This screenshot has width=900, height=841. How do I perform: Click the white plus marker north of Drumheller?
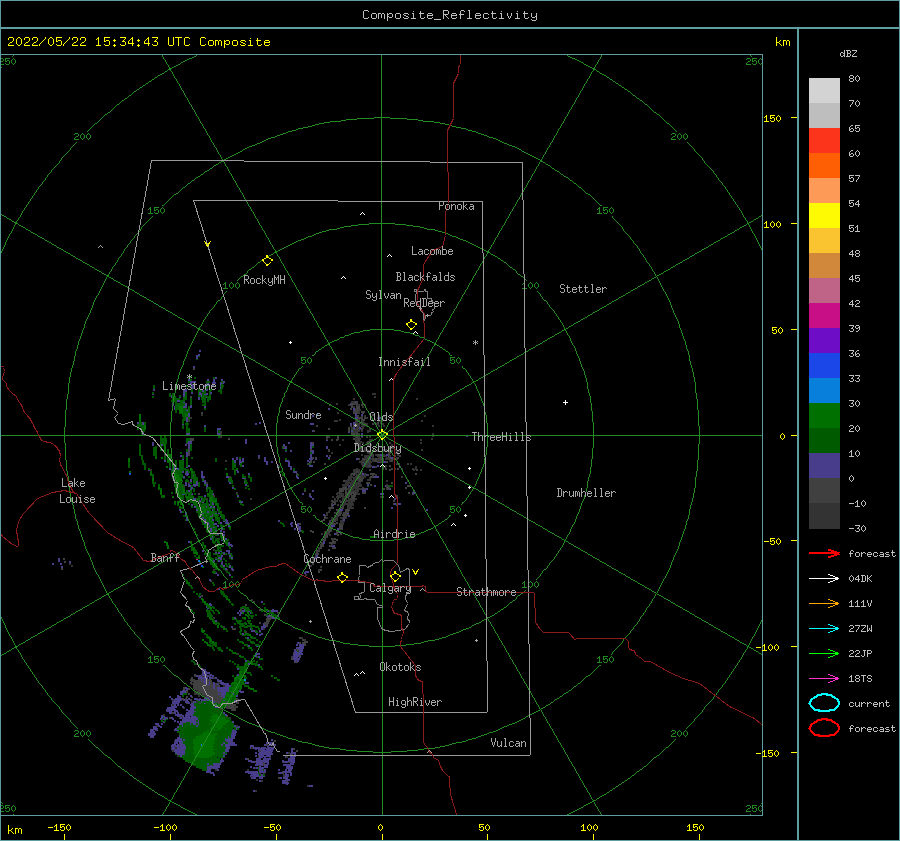565,402
